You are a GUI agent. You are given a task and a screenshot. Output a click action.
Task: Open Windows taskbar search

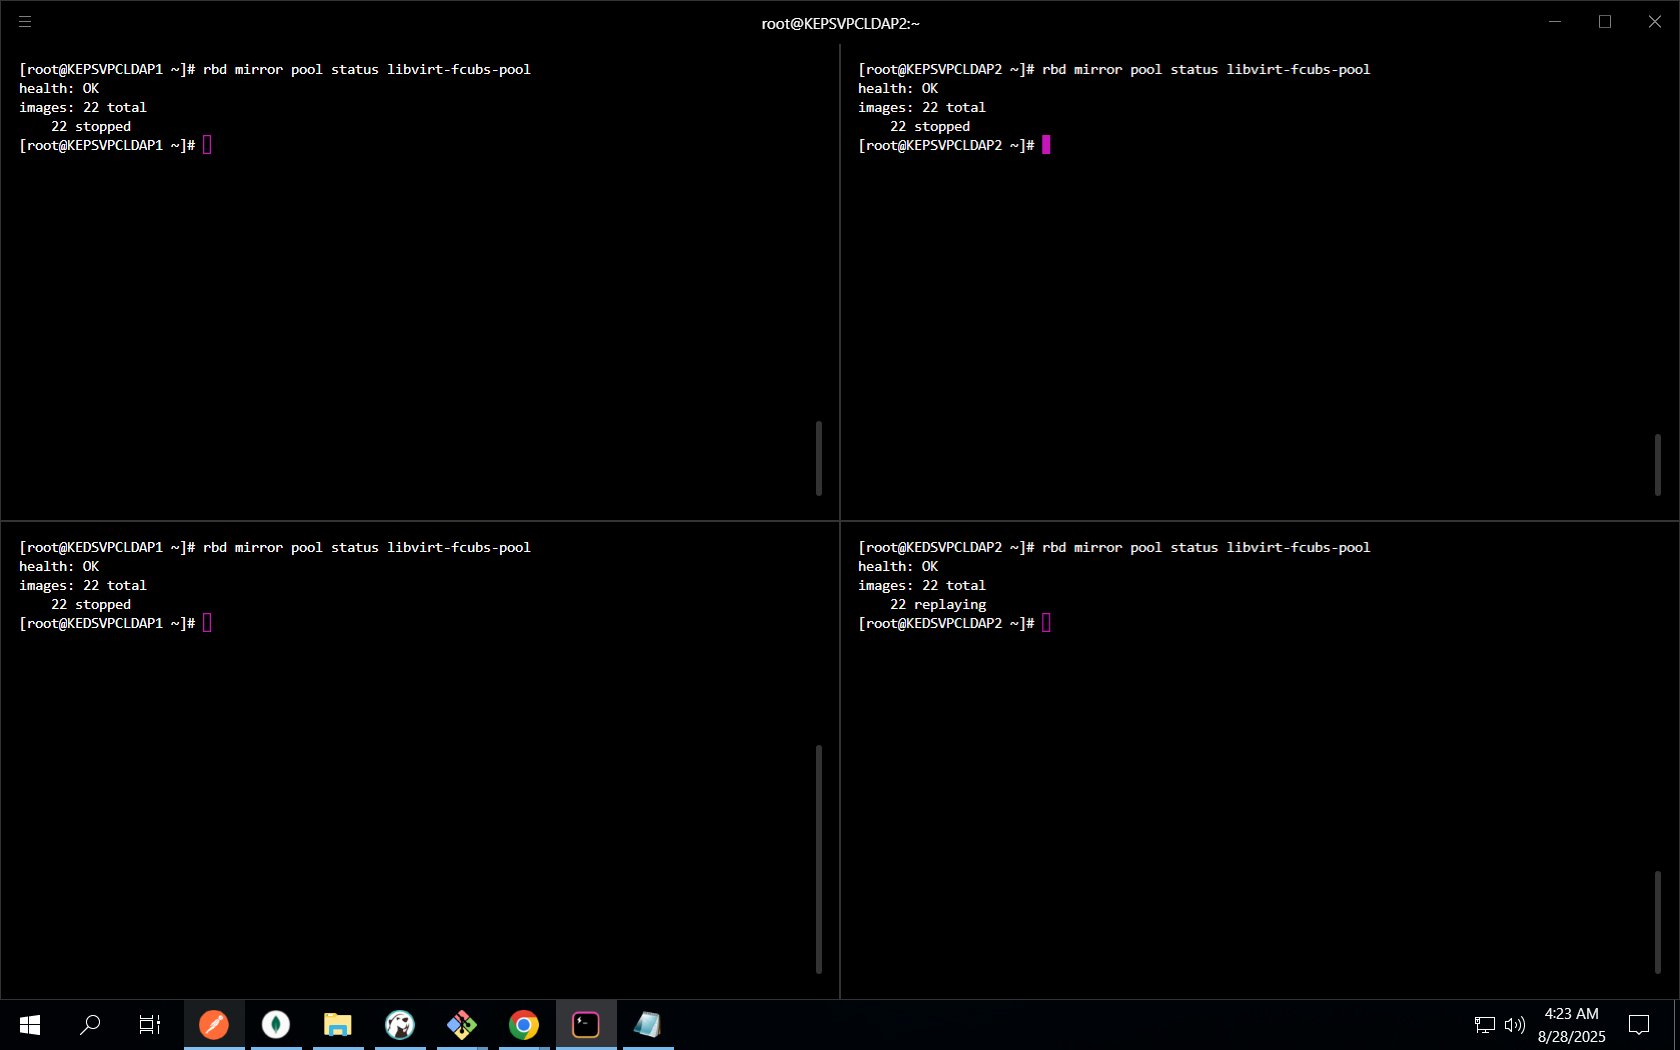90,1025
